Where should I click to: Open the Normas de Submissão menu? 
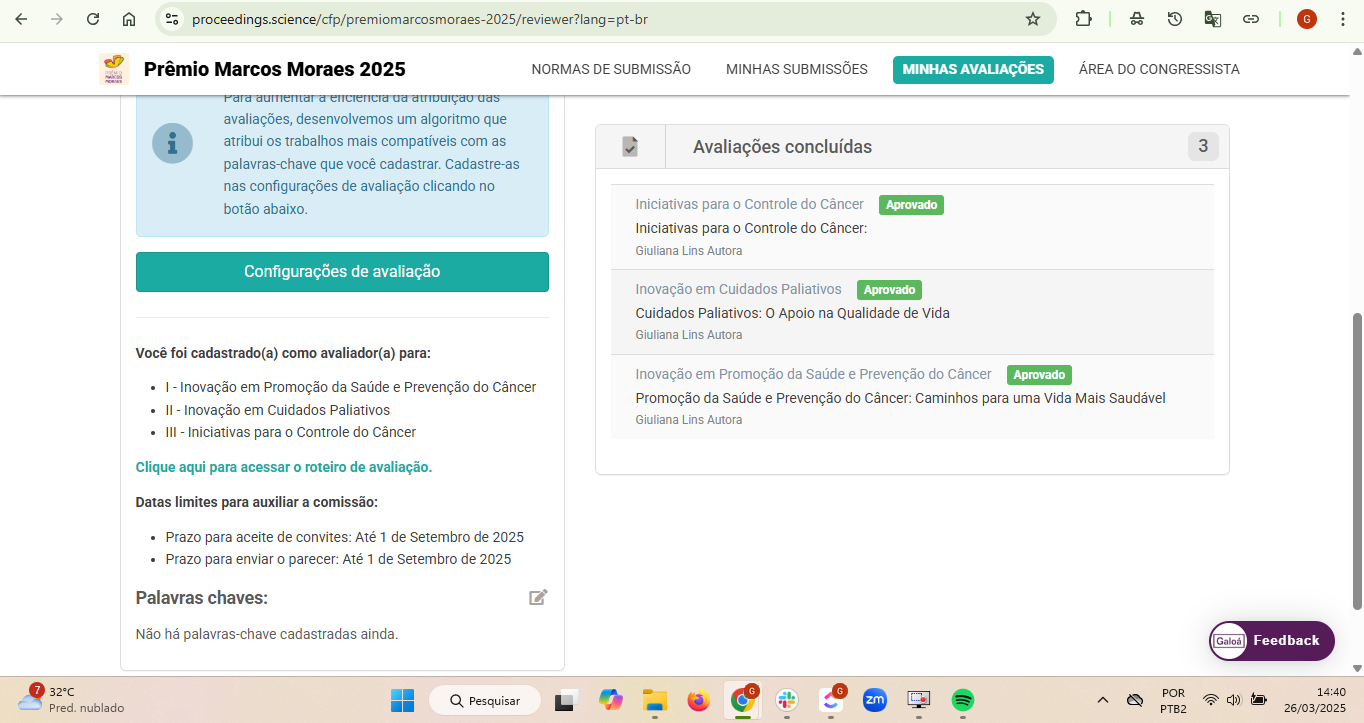[x=611, y=69]
